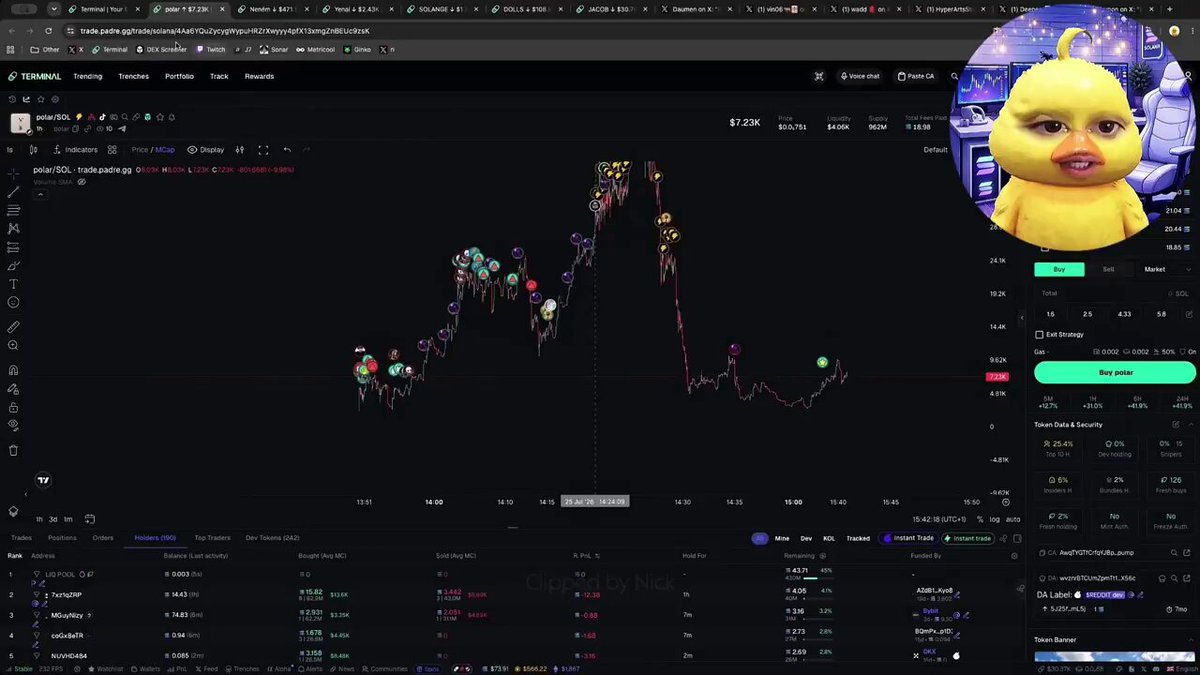Collapse the chart indicator legend chevron
The image size is (1200, 675).
coord(40,194)
